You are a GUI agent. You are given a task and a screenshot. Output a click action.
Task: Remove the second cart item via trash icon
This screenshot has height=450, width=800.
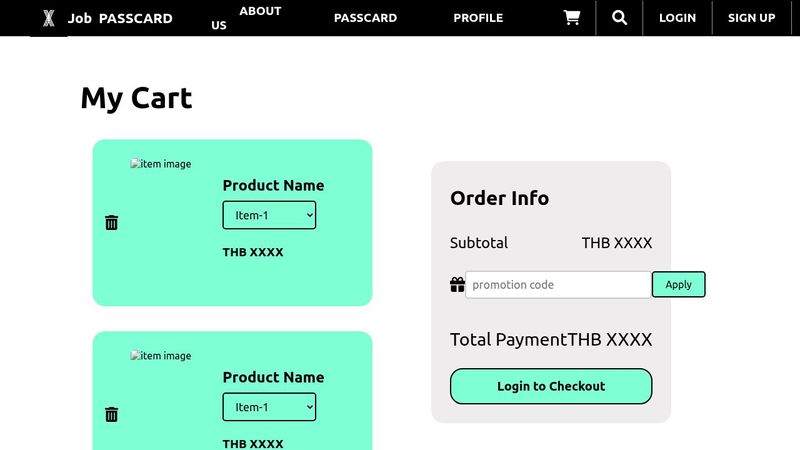(112, 414)
